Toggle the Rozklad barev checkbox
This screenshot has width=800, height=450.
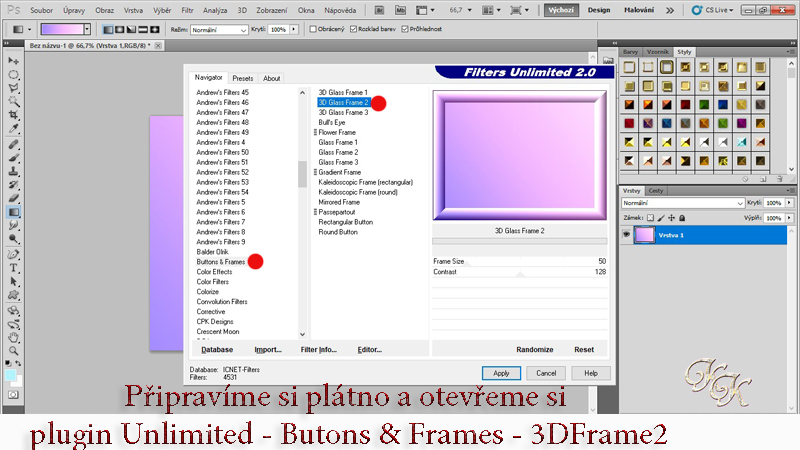coord(354,30)
